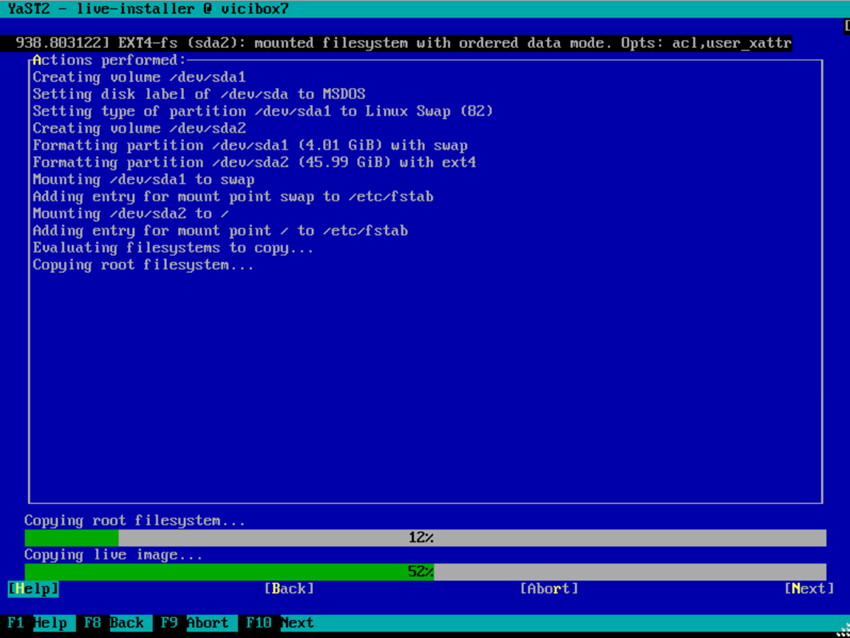Click 'Formatting partition /dev/sda1' swap log entry
This screenshot has width=850, height=638.
250,145
